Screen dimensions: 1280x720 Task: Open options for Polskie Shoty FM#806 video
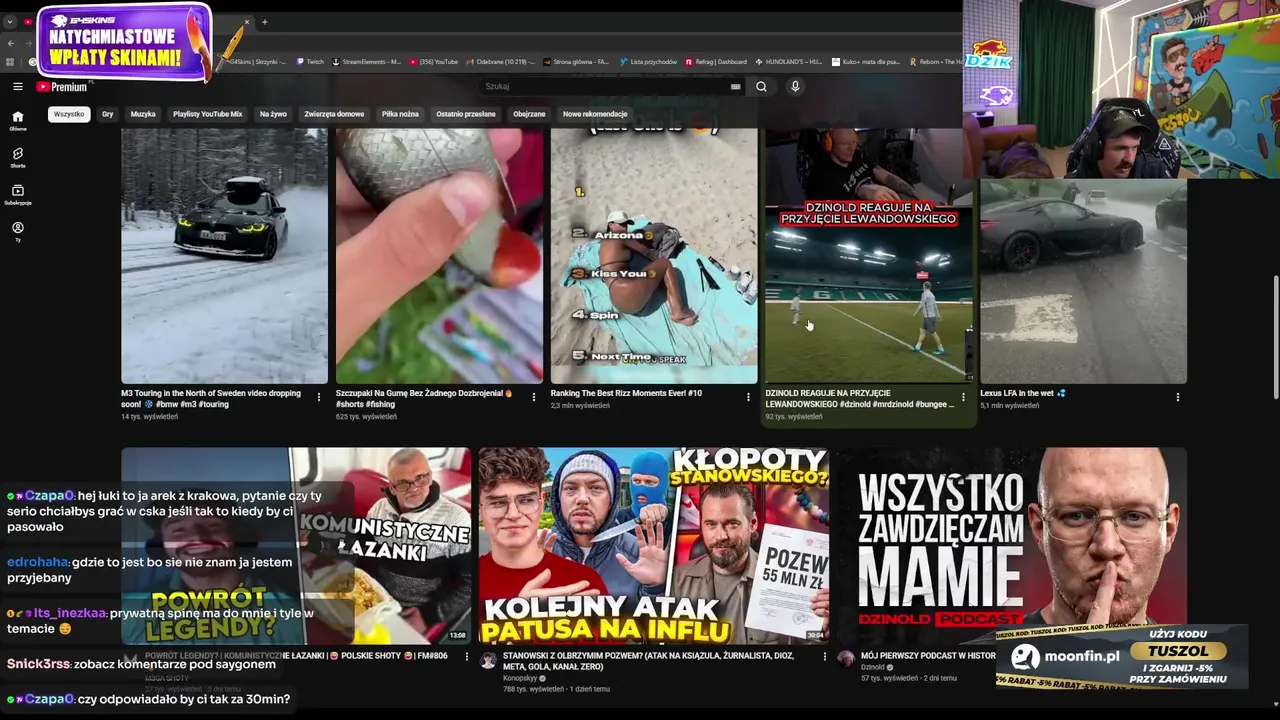(467, 657)
